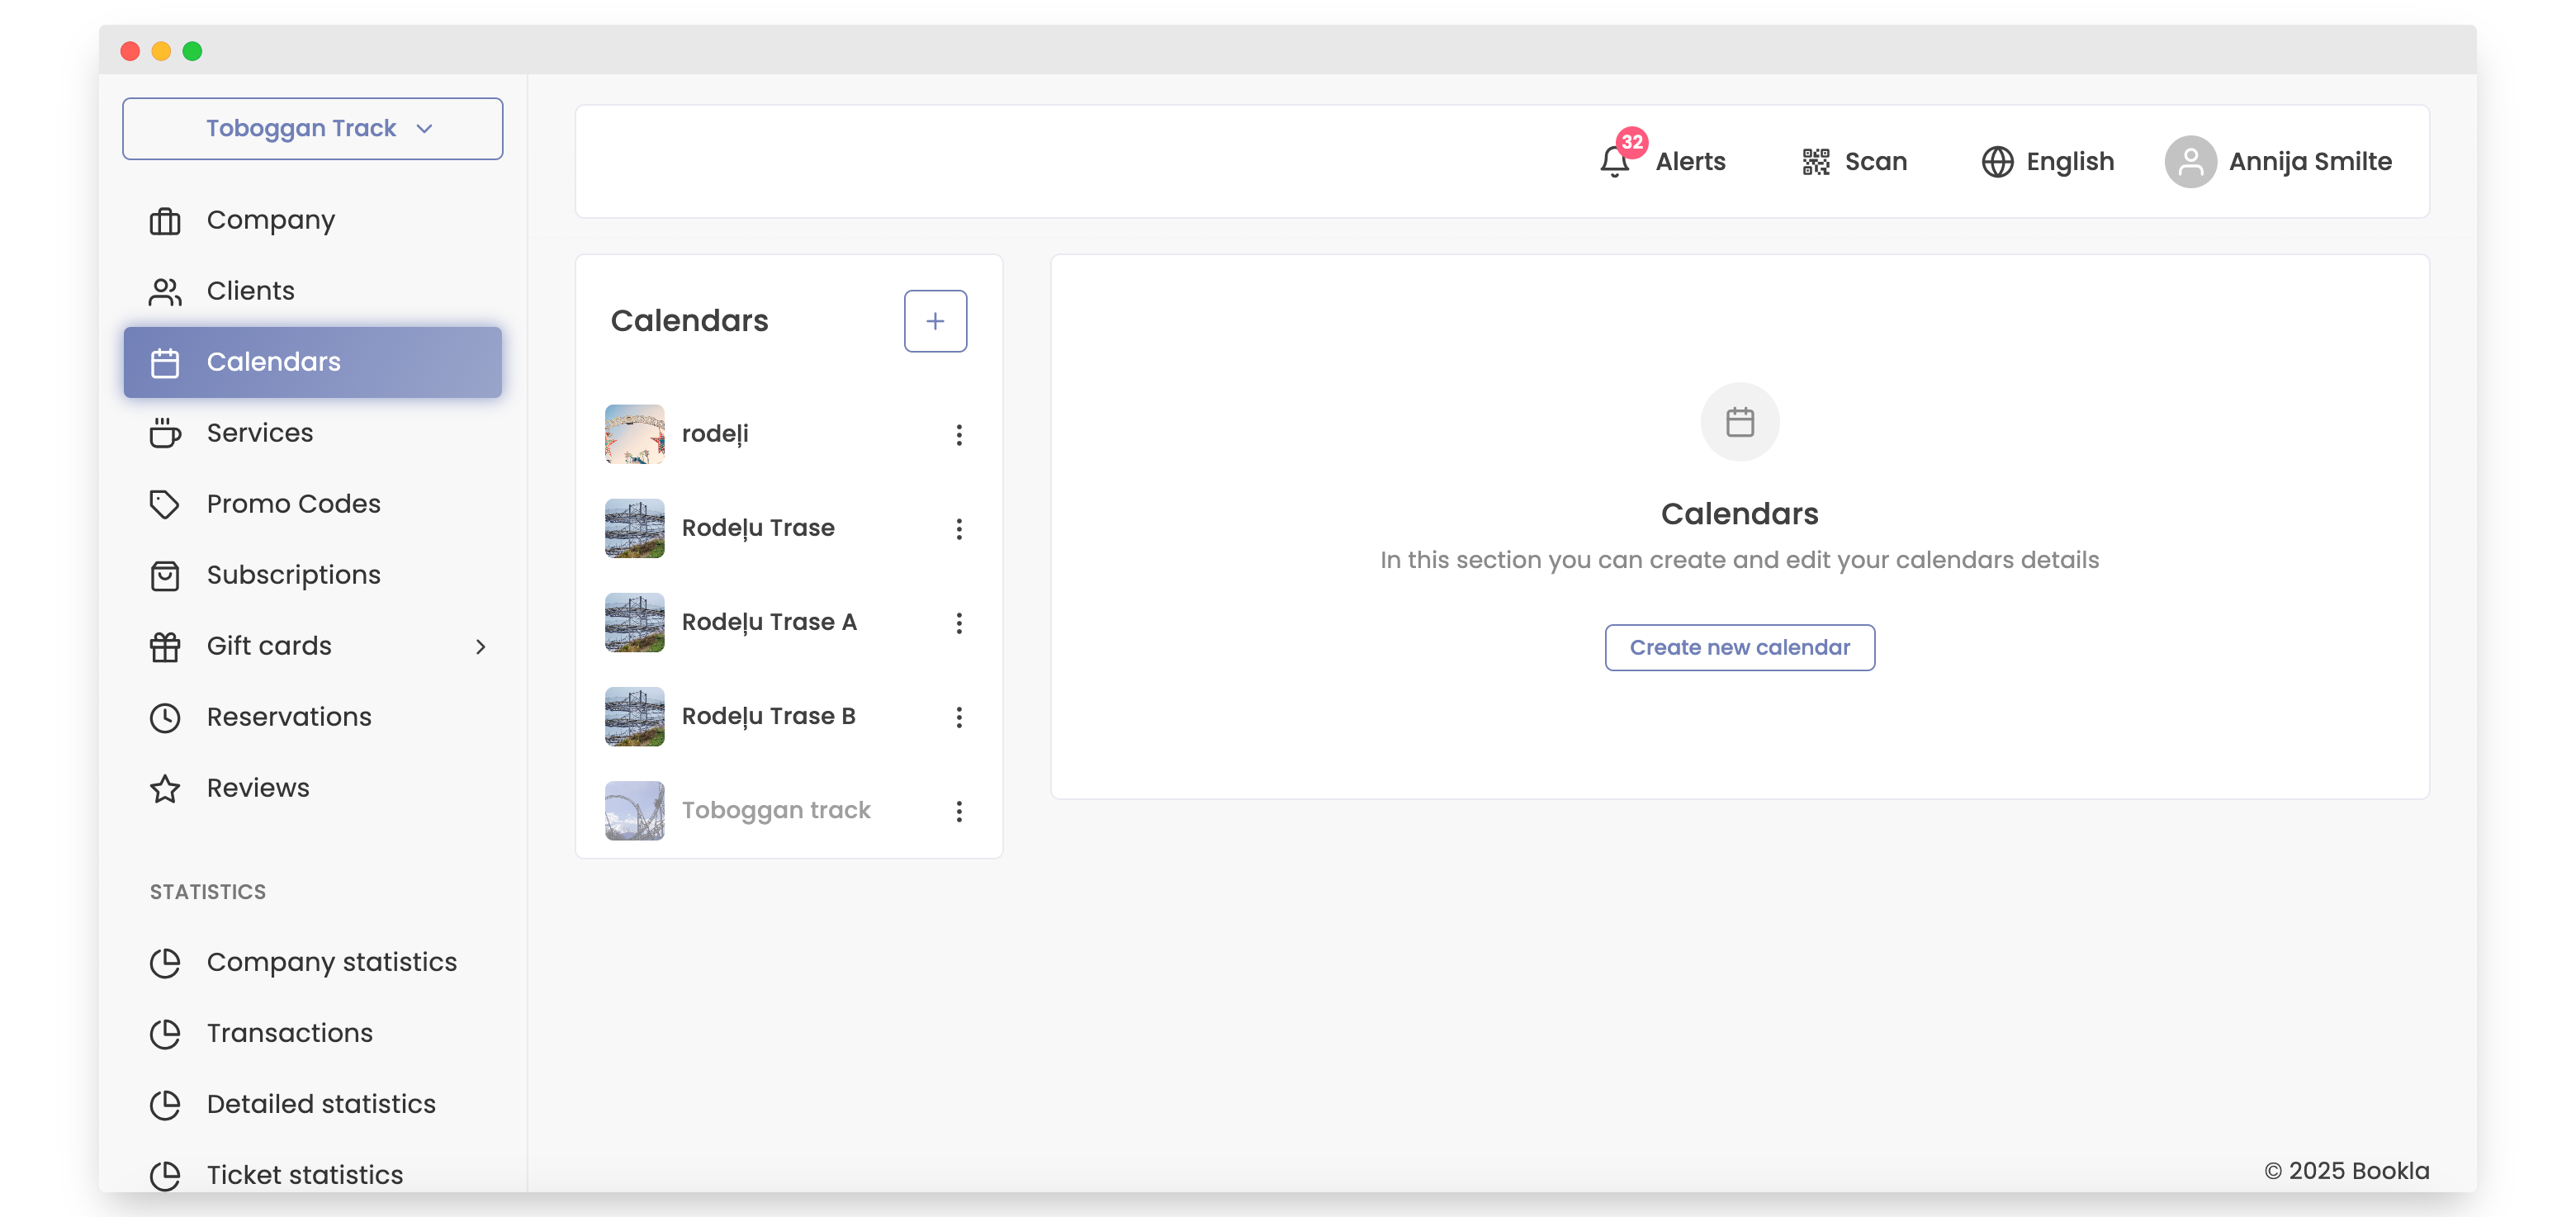Open the three-dot menu for rodeļi

[x=959, y=434]
